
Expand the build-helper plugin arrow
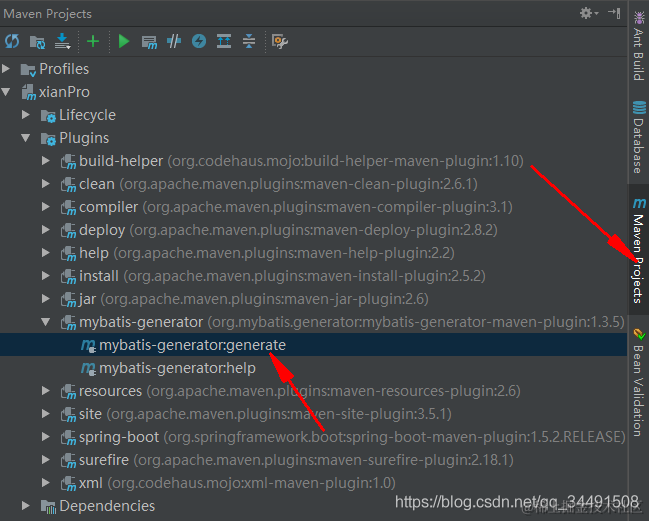pos(46,161)
